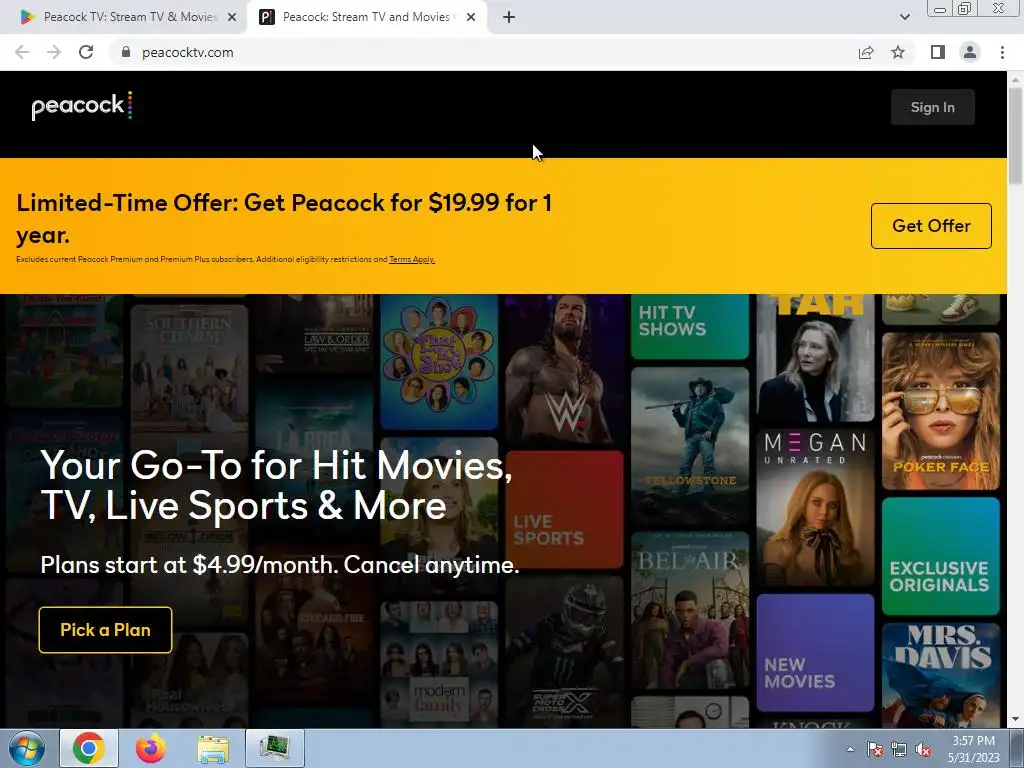Click the muted volume tray icon

point(923,750)
